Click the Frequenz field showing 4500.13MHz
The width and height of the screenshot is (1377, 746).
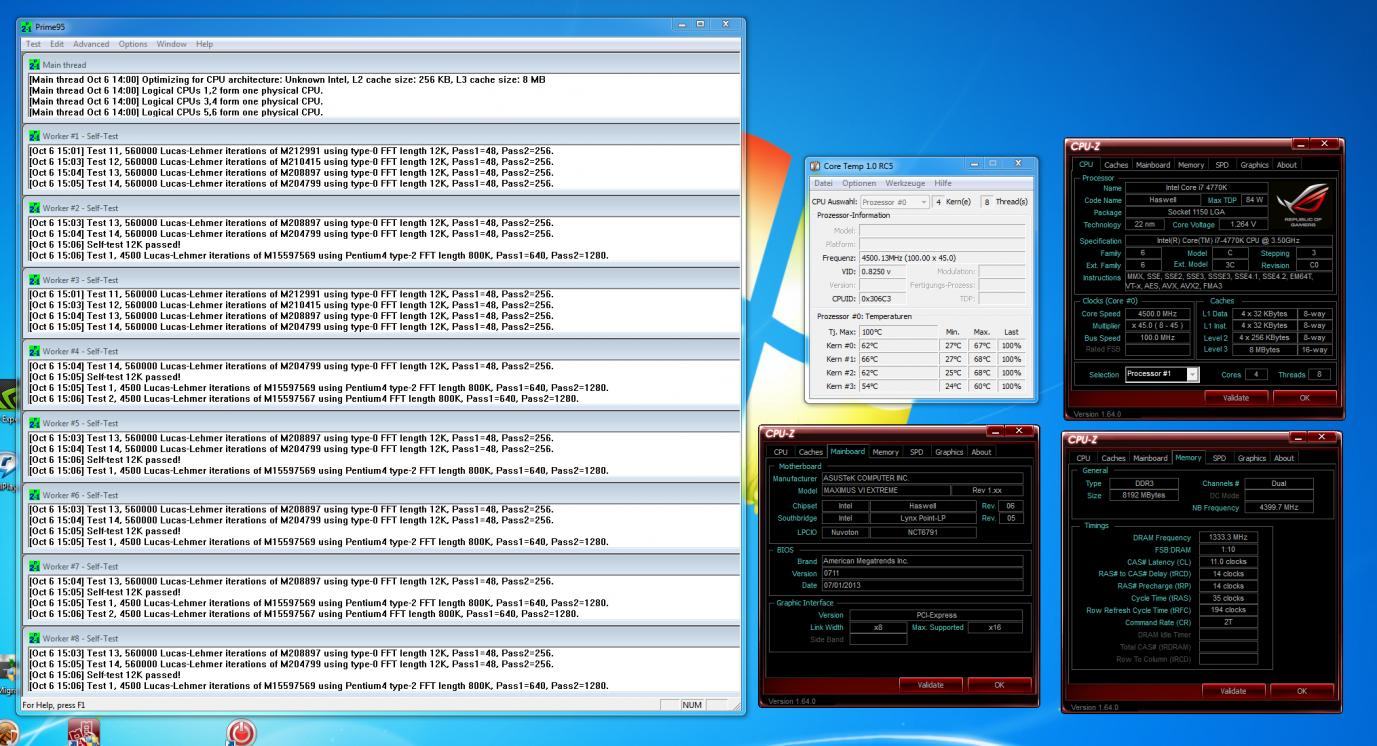(x=942, y=257)
